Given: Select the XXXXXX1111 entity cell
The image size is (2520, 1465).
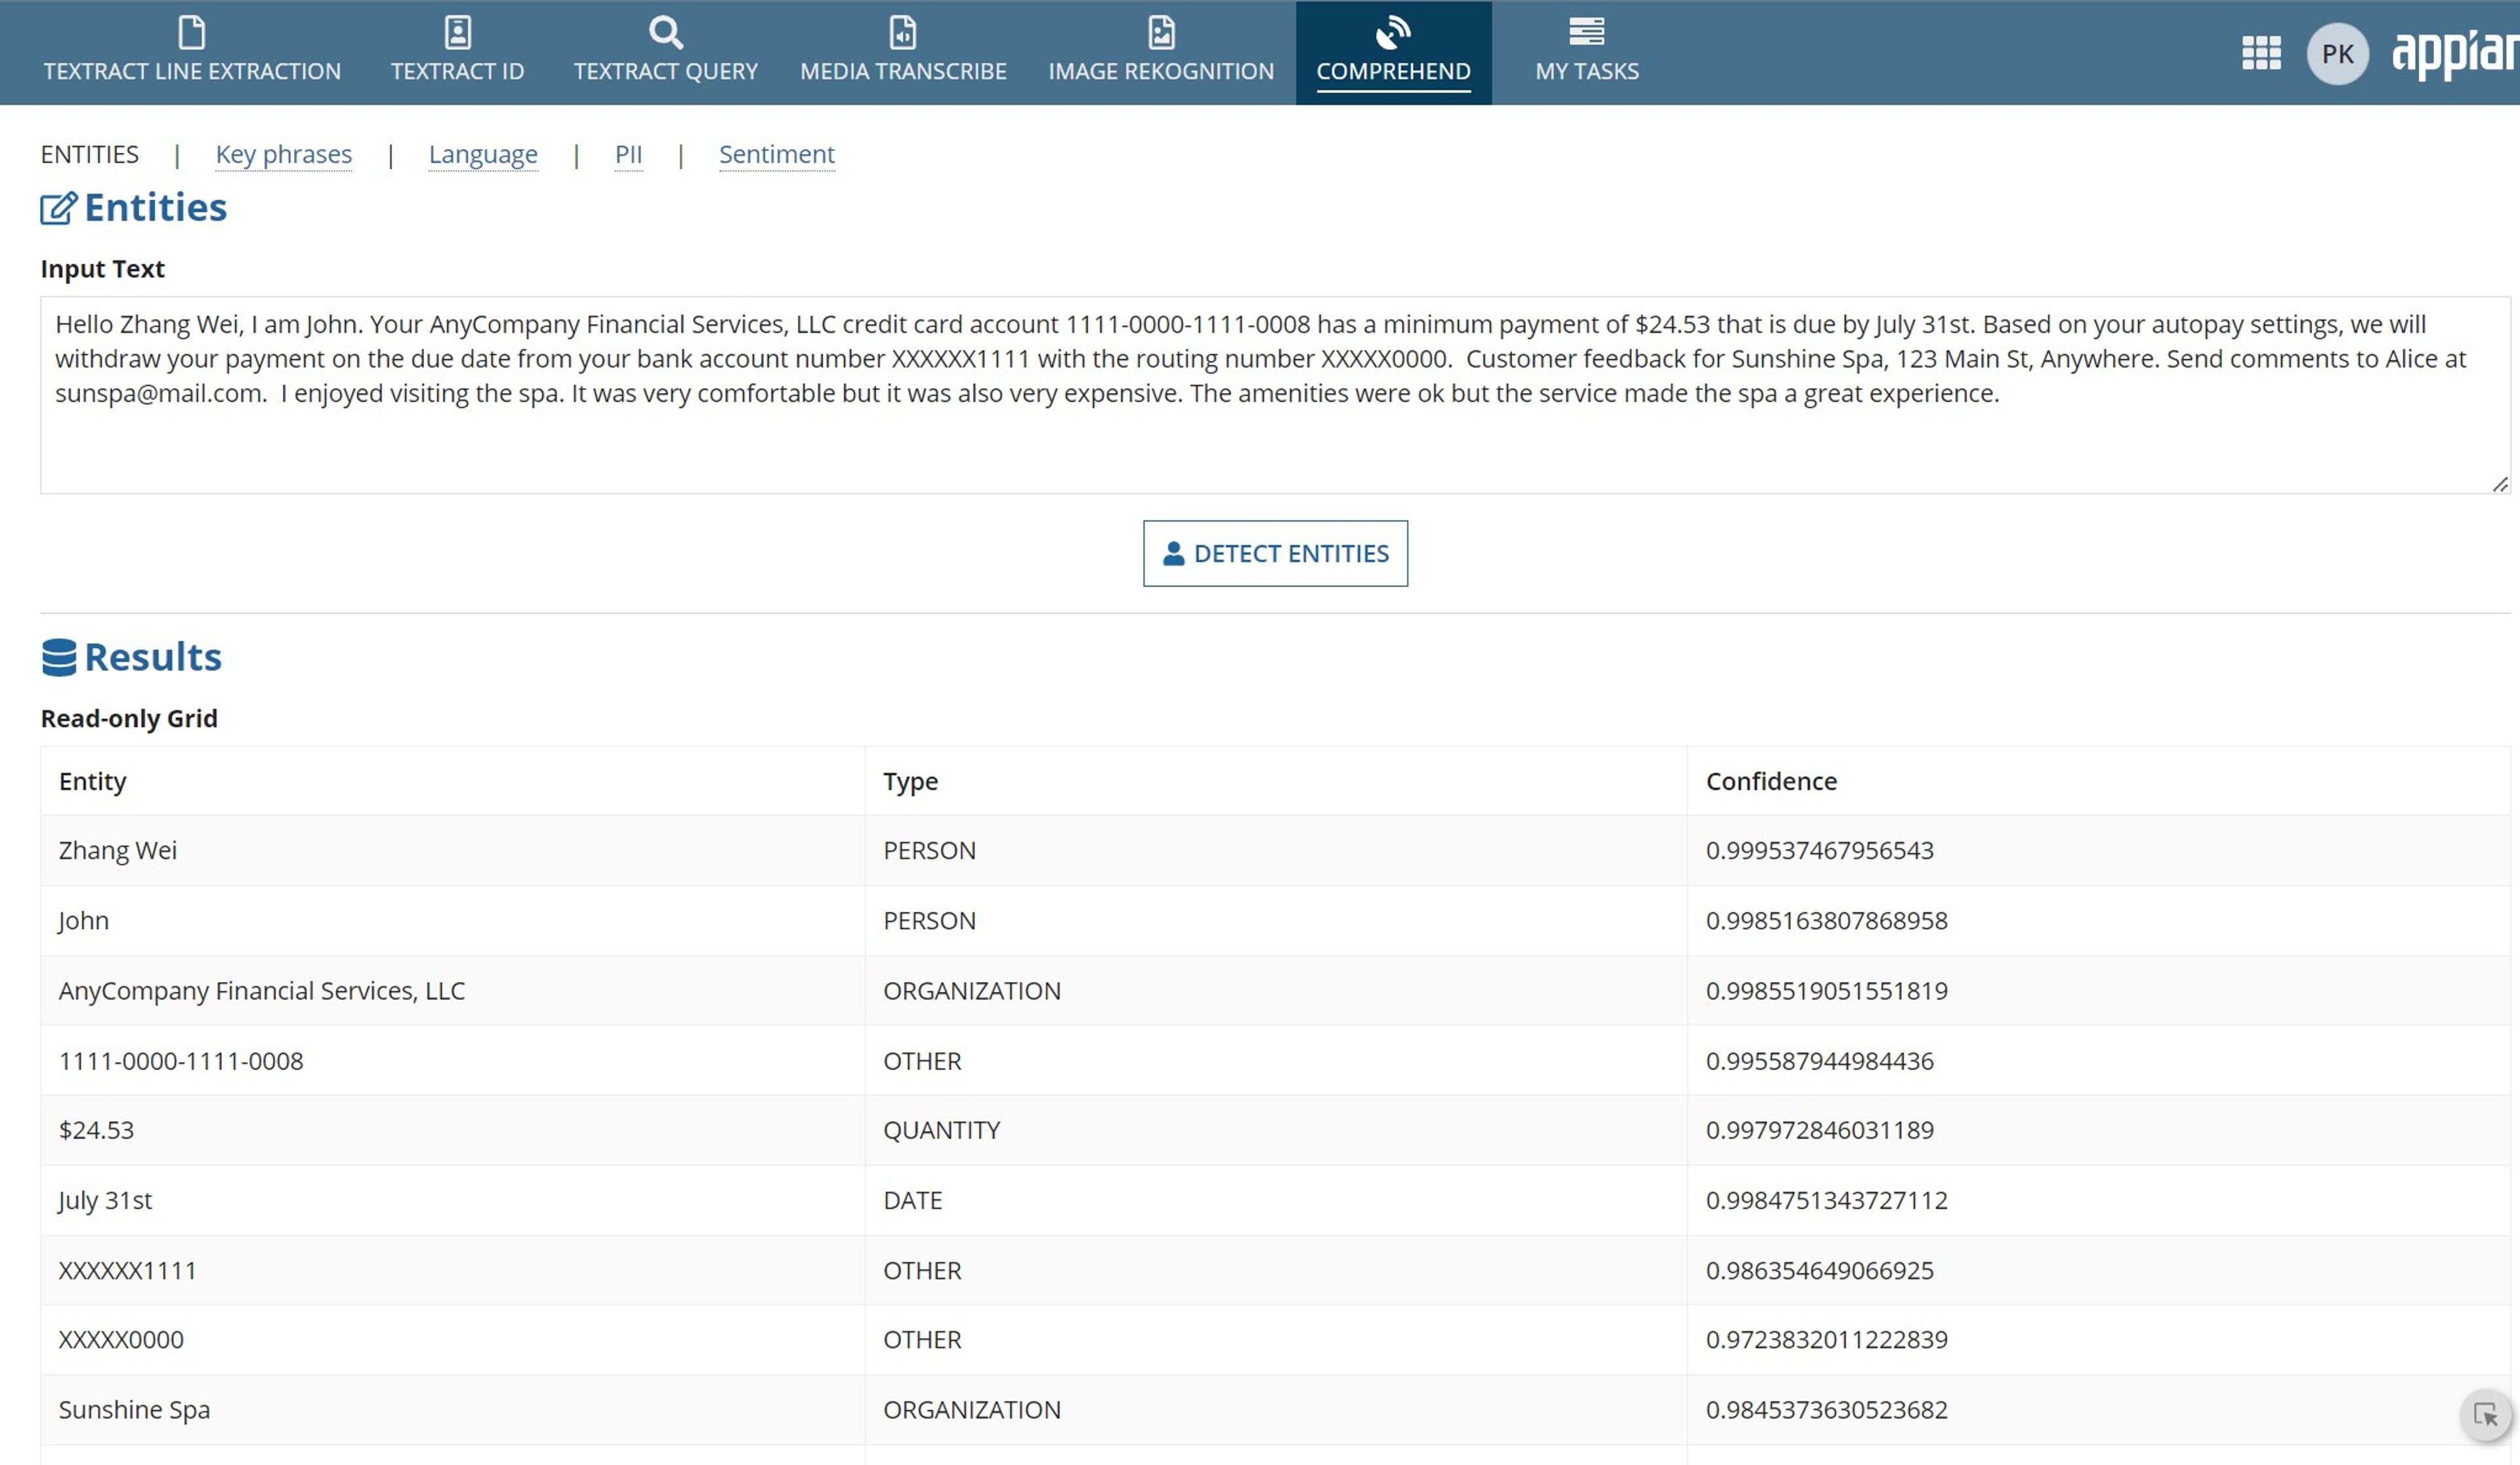Looking at the screenshot, I should (452, 1270).
